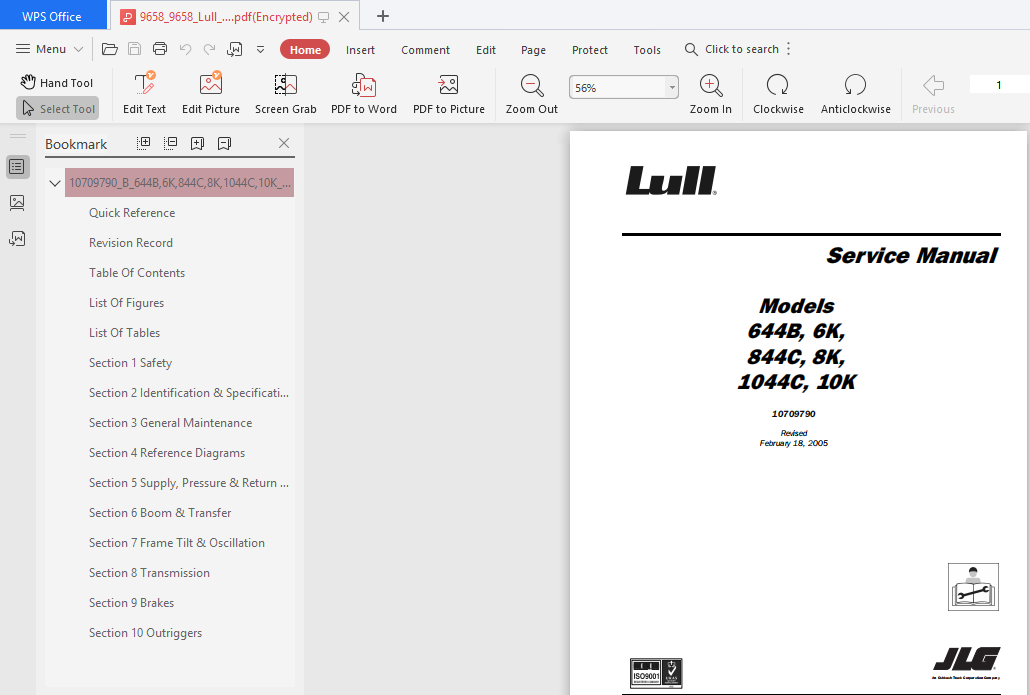Click the Undo arrow icon

(185, 49)
